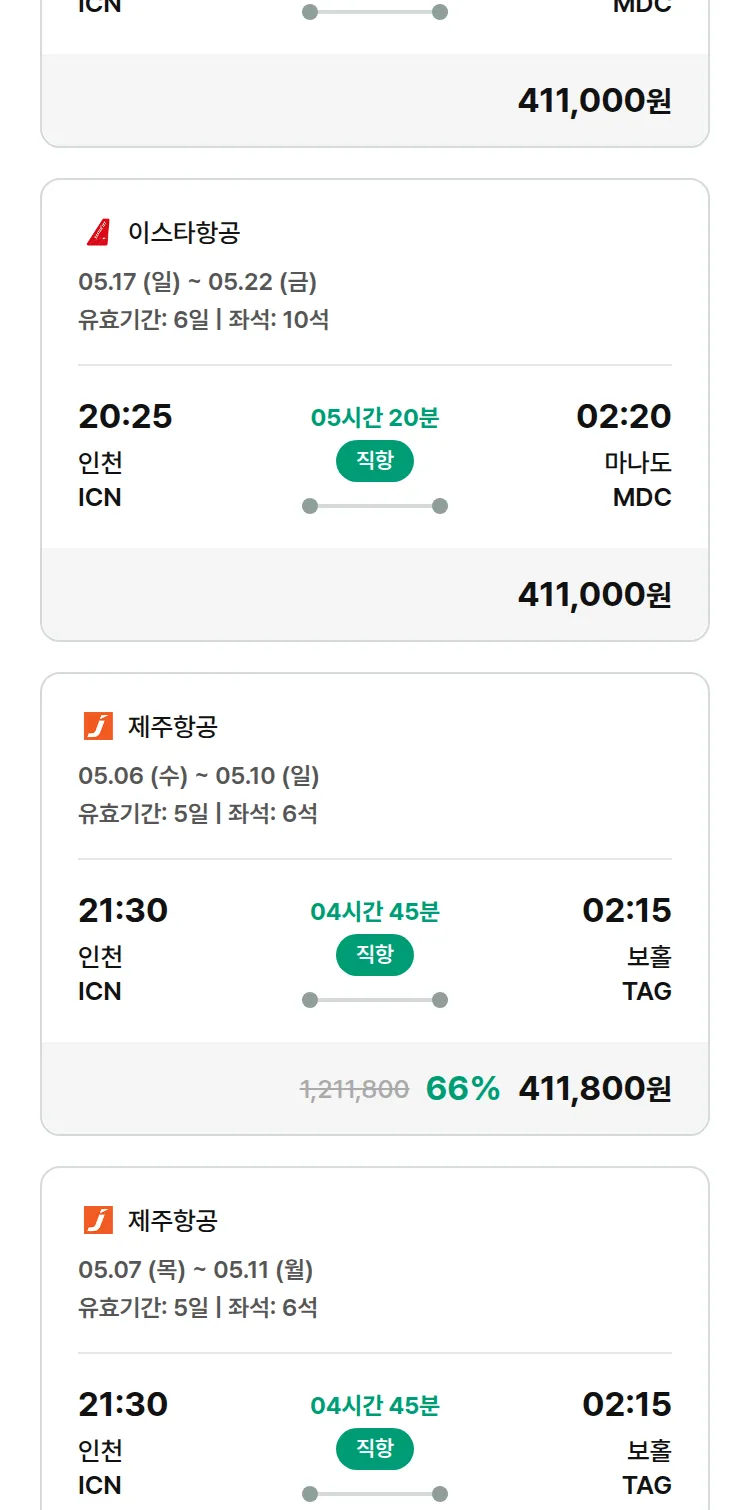Click the first Jeju Air logo icon
The height and width of the screenshot is (1510, 750).
pos(98,727)
